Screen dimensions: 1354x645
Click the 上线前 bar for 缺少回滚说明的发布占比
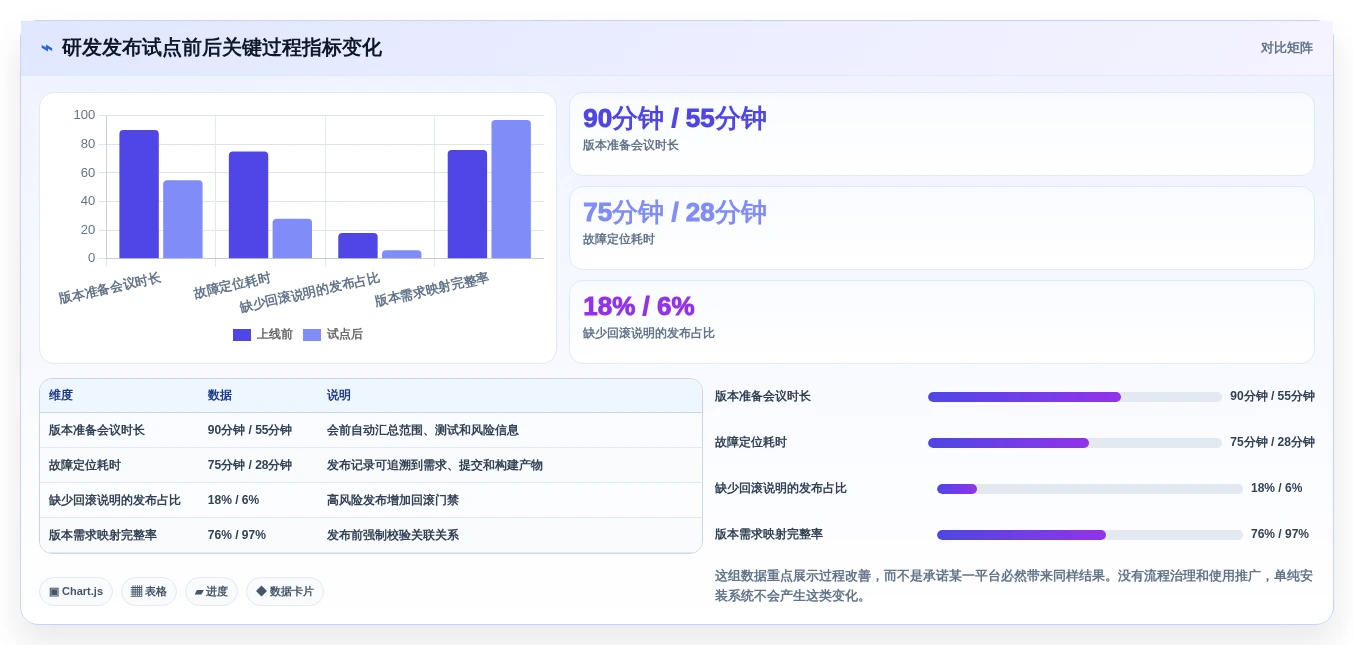click(358, 246)
